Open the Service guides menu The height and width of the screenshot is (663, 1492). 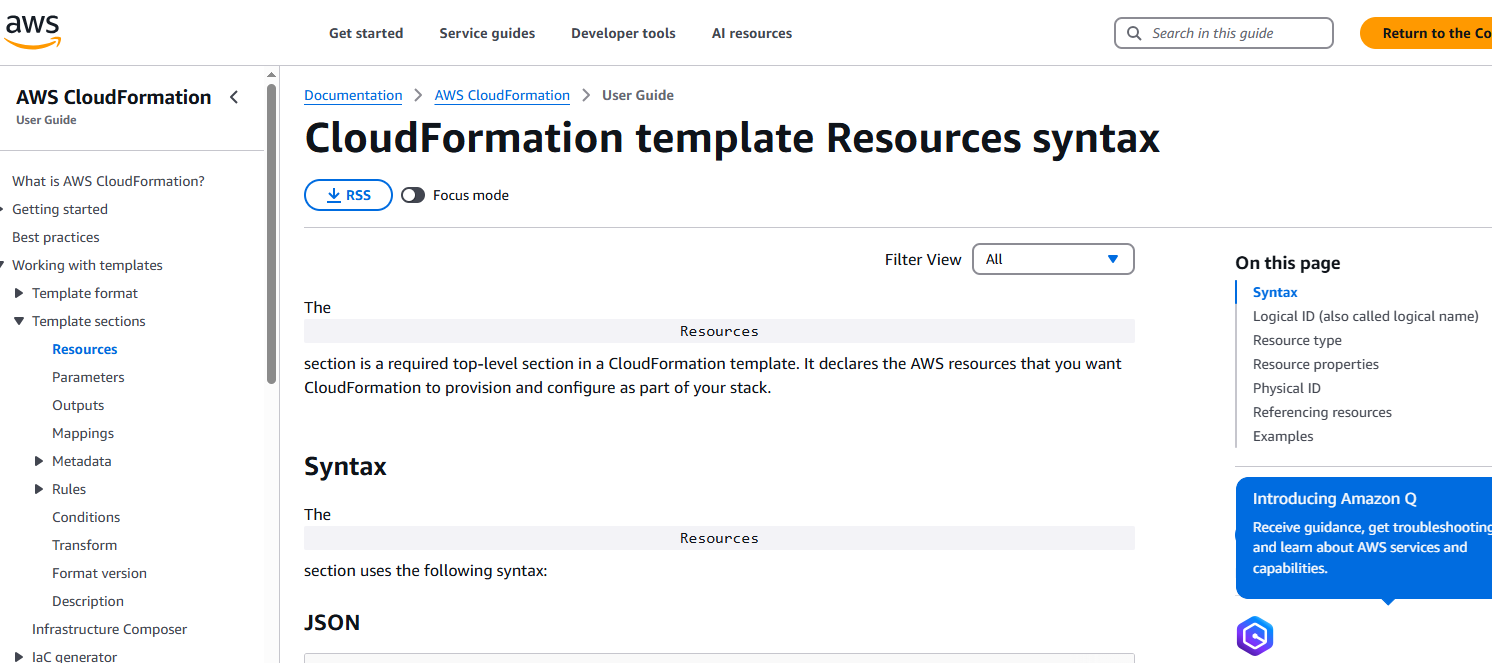(487, 33)
